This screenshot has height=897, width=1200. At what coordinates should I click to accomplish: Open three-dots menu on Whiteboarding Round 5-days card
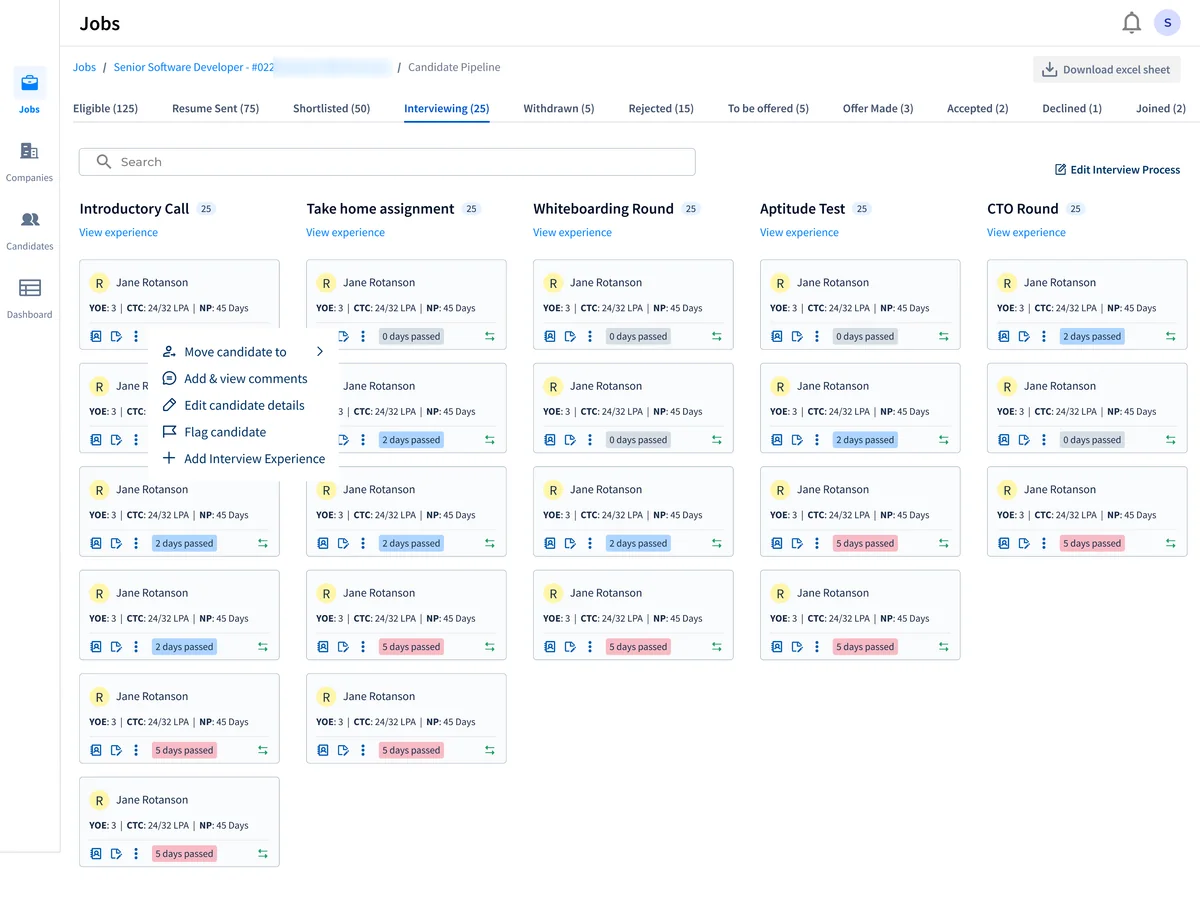pos(590,647)
